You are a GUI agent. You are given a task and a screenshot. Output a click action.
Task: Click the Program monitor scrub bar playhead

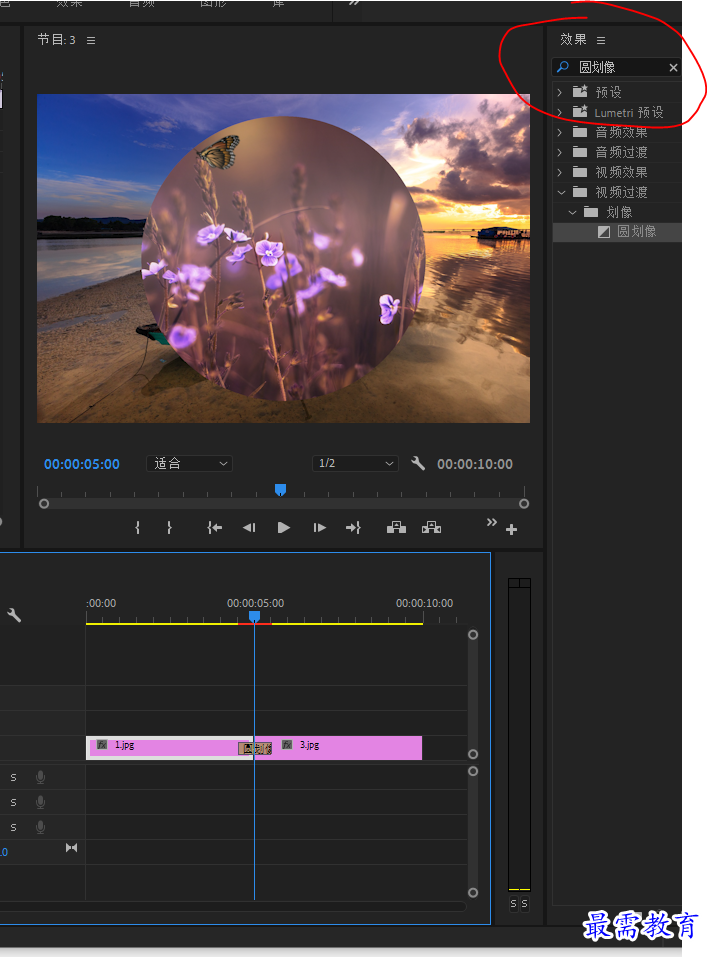pyautogui.click(x=280, y=489)
